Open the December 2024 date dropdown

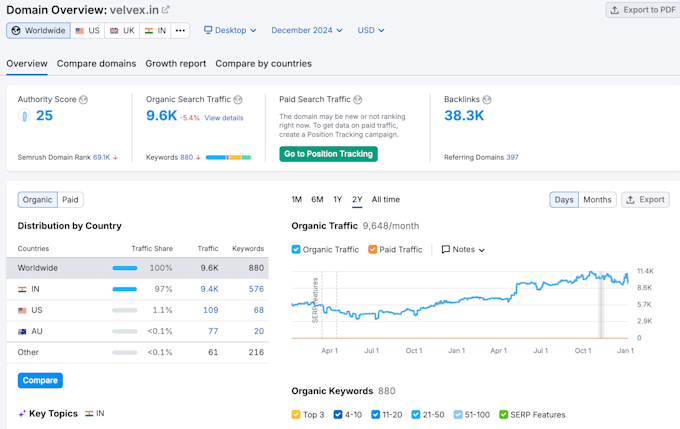(307, 30)
